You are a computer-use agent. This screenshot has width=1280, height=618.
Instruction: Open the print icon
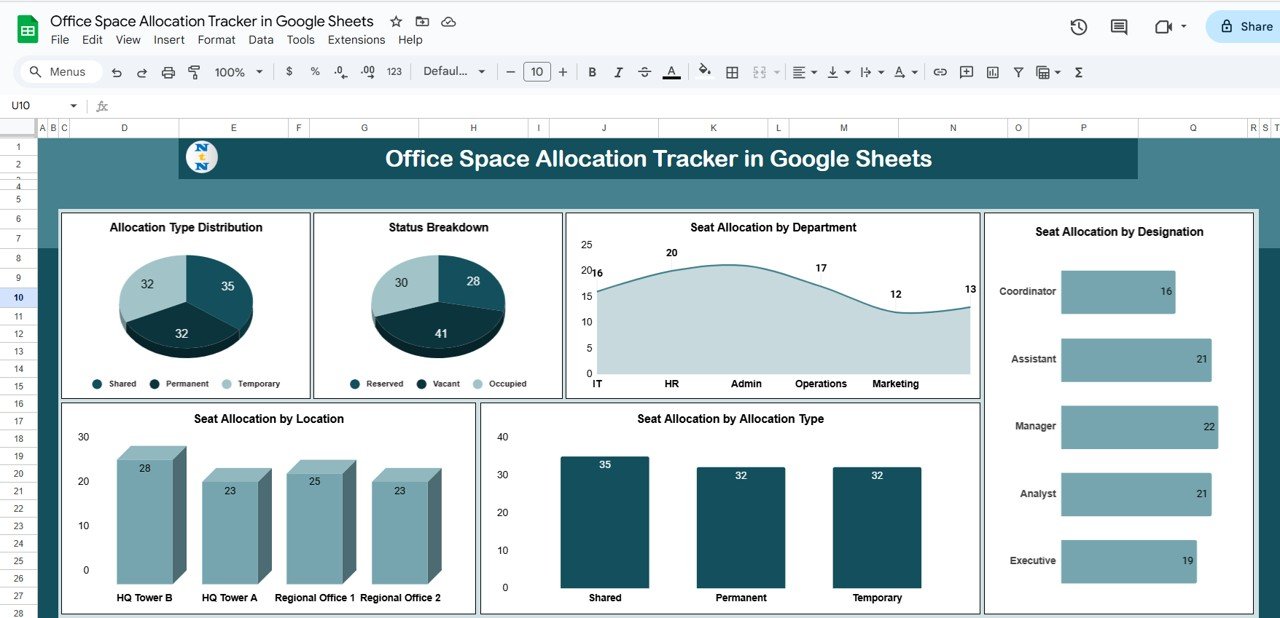pos(168,71)
